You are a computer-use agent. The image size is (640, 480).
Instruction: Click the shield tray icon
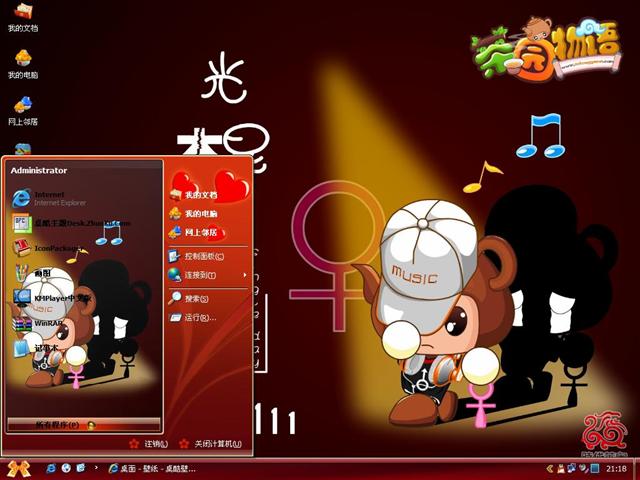click(583, 468)
